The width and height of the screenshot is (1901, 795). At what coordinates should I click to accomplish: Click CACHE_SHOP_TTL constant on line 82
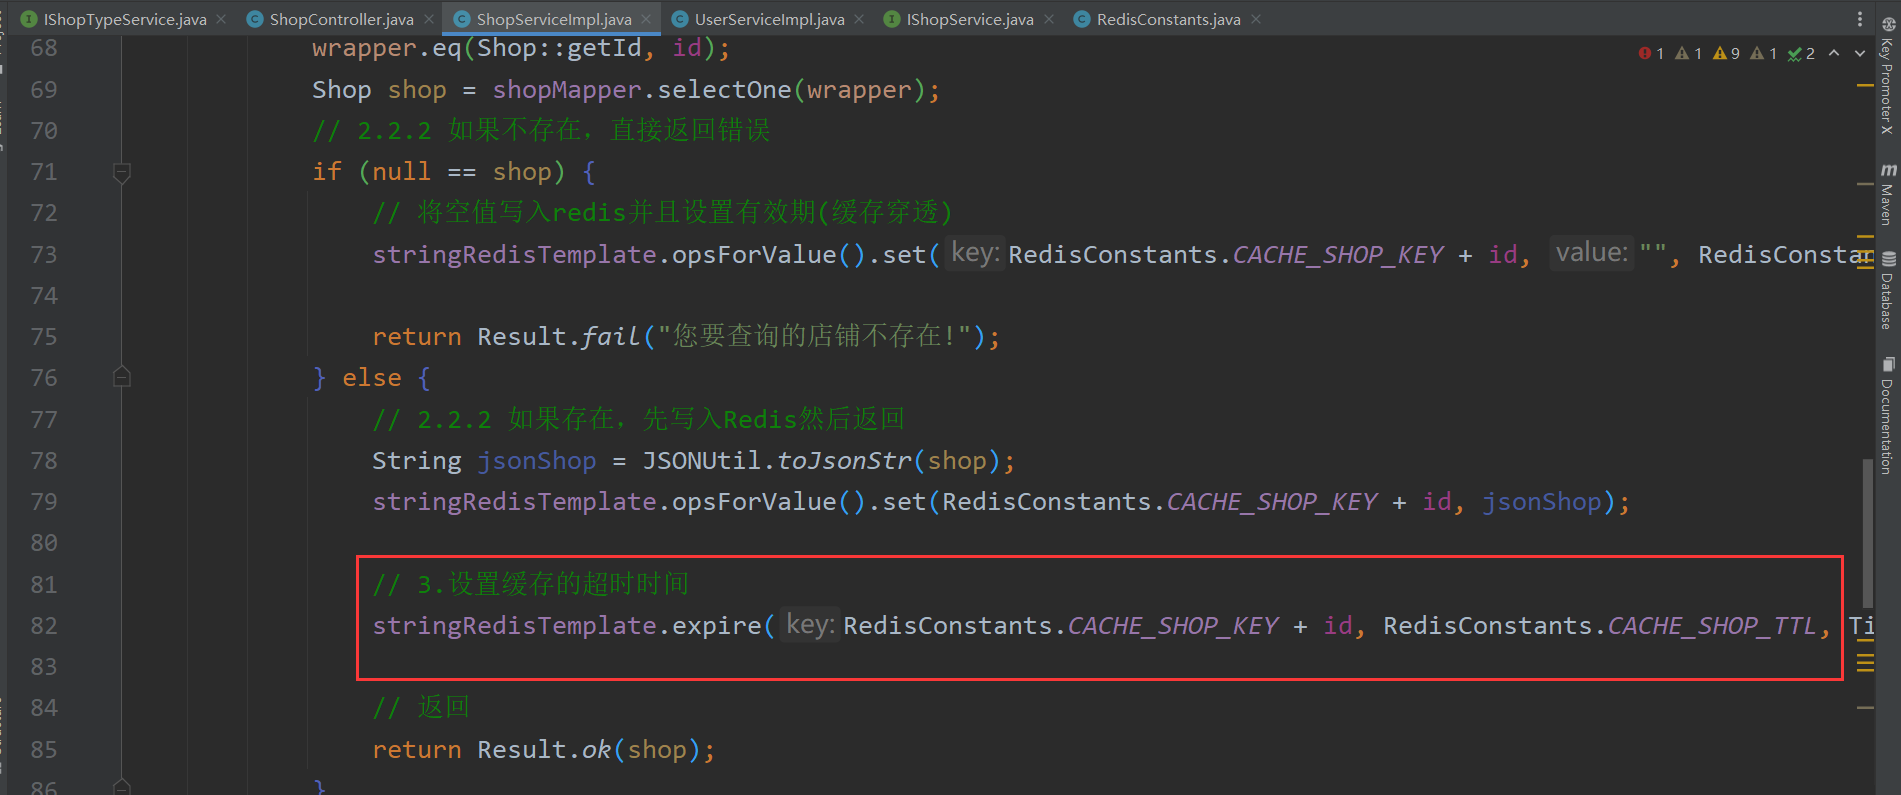(1712, 626)
